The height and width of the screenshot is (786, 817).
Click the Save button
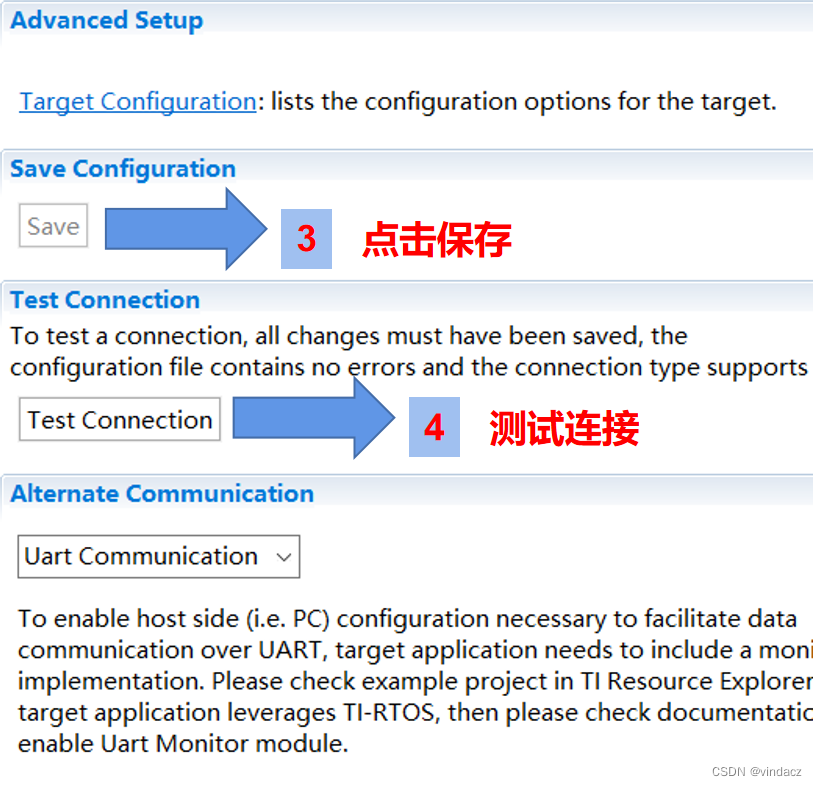tap(53, 226)
